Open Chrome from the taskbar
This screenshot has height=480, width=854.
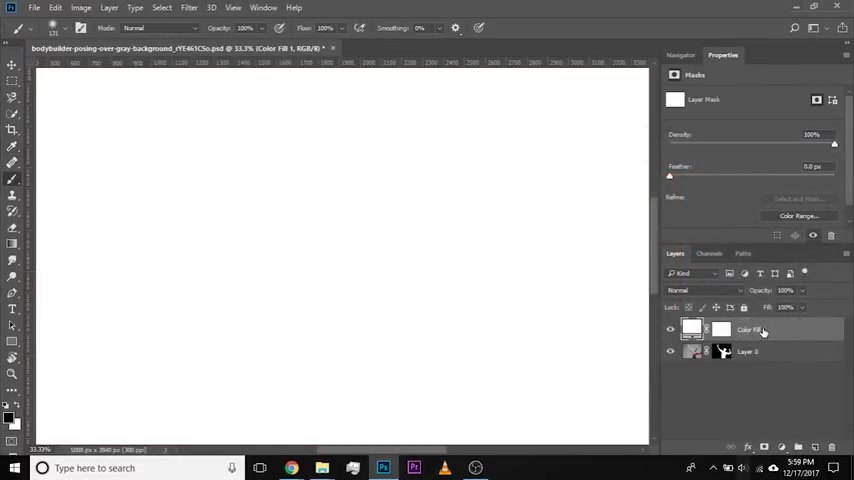click(291, 467)
